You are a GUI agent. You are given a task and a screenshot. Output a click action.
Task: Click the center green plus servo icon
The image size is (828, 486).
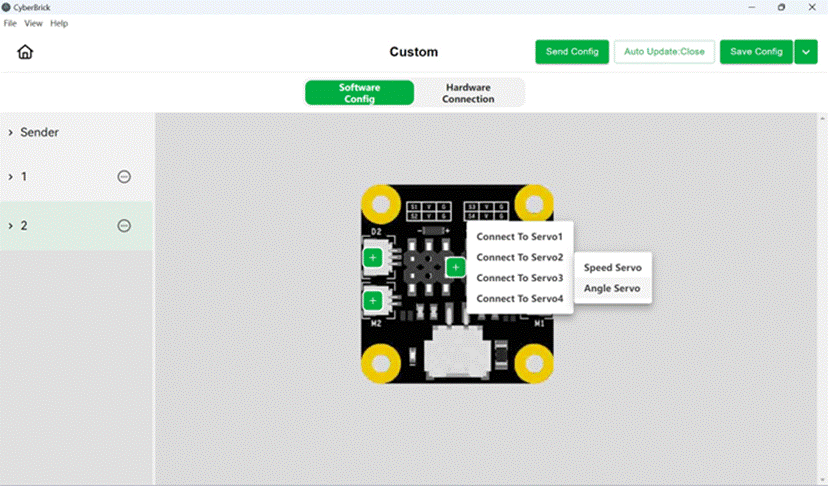[x=455, y=267]
